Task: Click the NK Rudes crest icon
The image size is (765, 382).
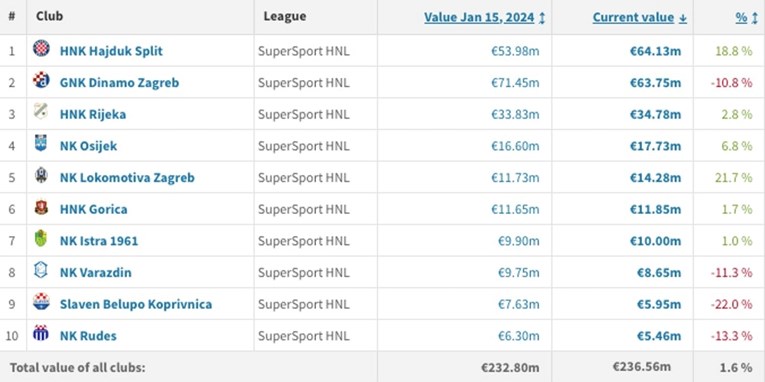Action: 41,334
